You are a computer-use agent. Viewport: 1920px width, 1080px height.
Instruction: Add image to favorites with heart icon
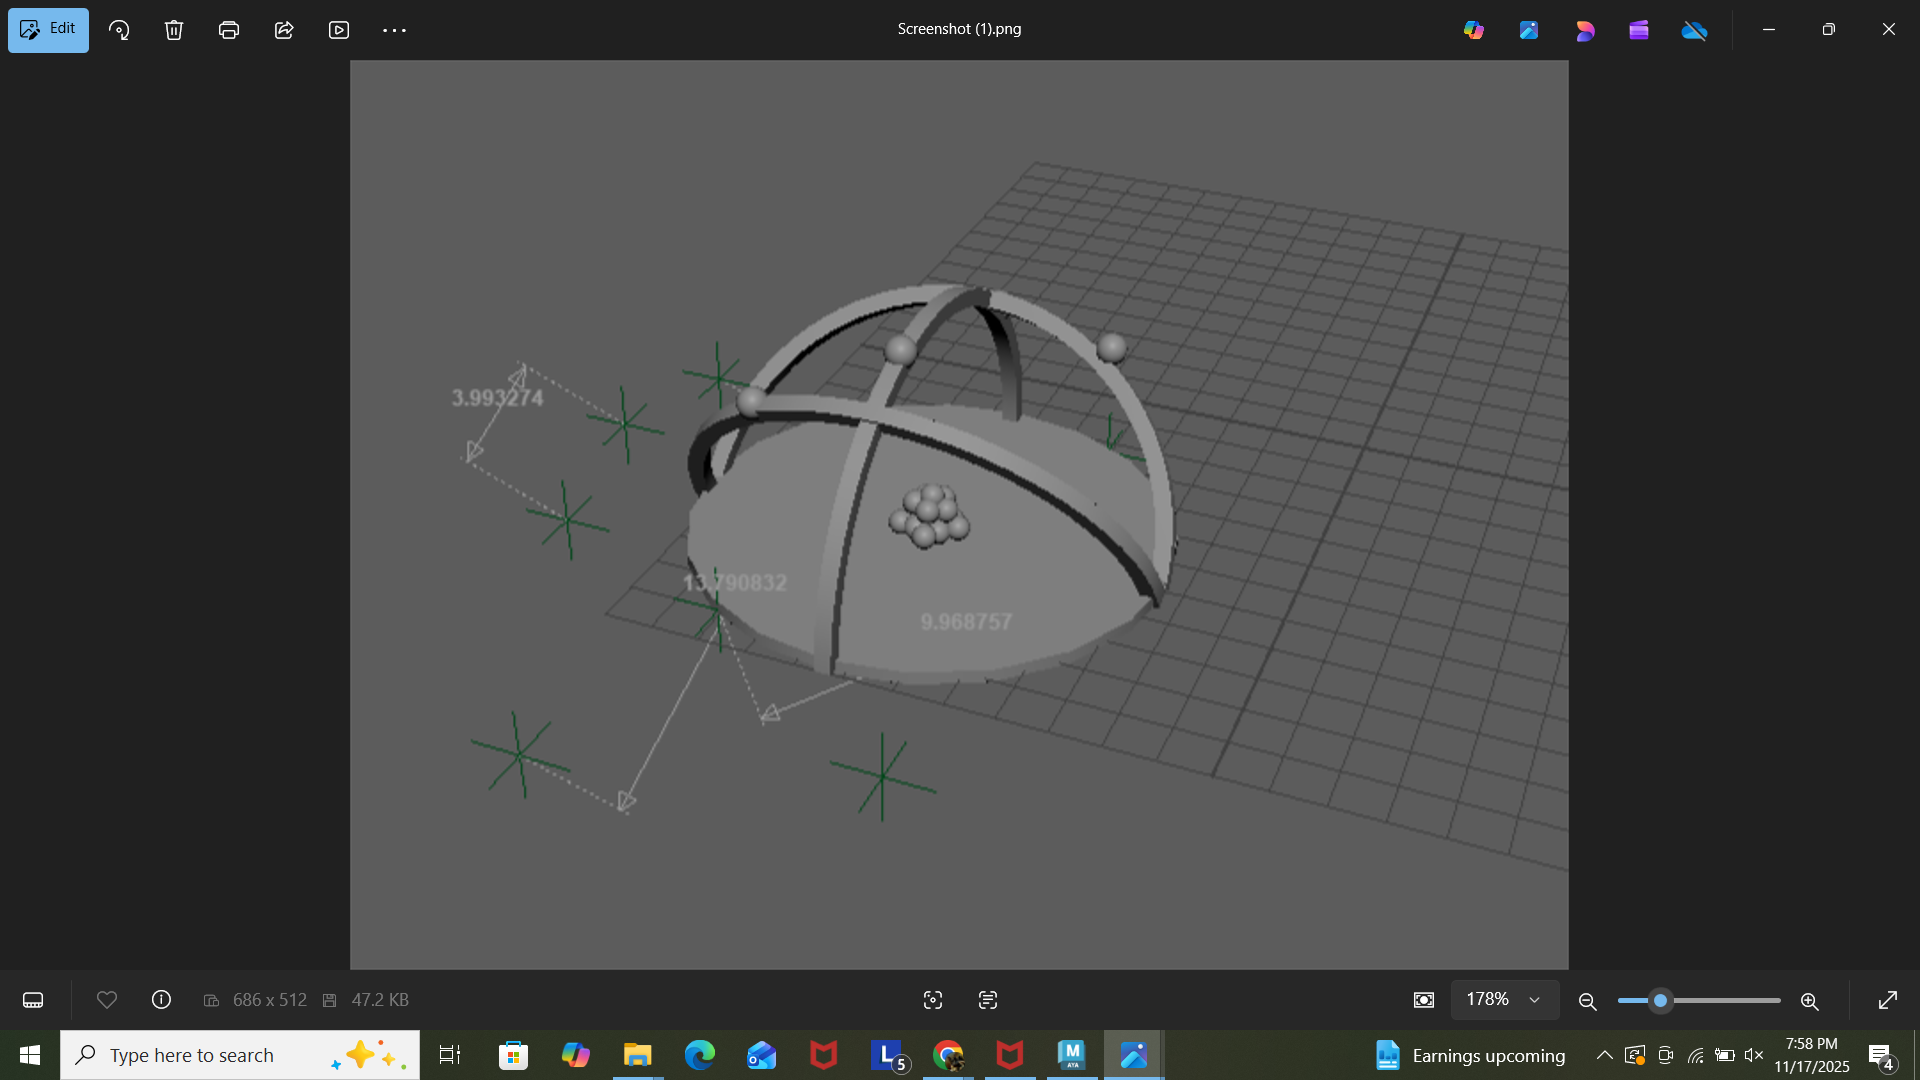tap(107, 1000)
